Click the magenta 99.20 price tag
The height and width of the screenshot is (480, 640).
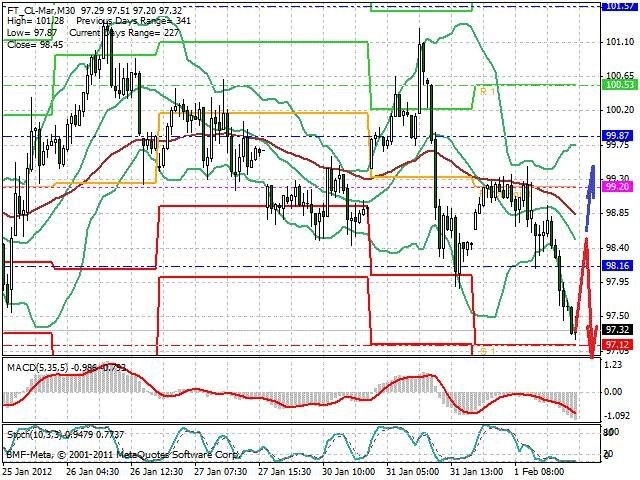tap(618, 187)
